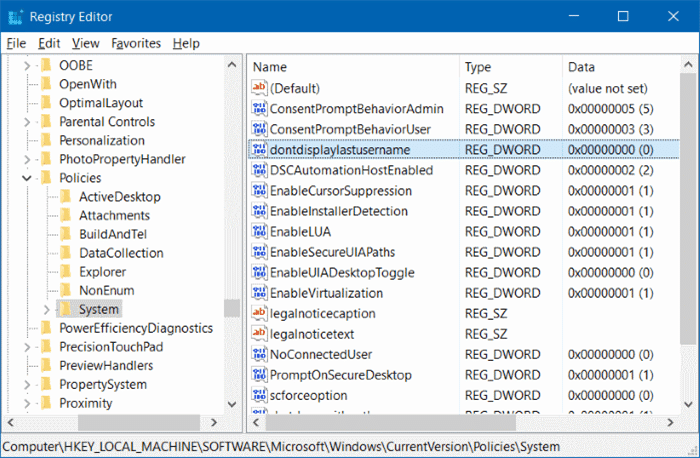Image resolution: width=700 pixels, height=458 pixels.
Task: Select the PowerEfficiencyDiagnostics key
Action: 136,328
